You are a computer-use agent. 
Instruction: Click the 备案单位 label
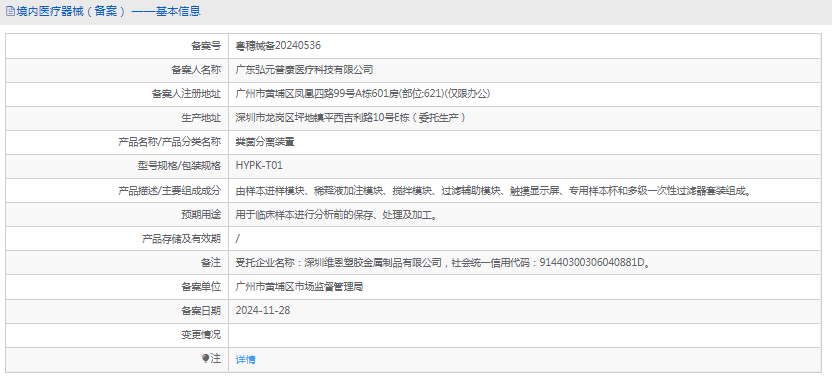pos(201,287)
